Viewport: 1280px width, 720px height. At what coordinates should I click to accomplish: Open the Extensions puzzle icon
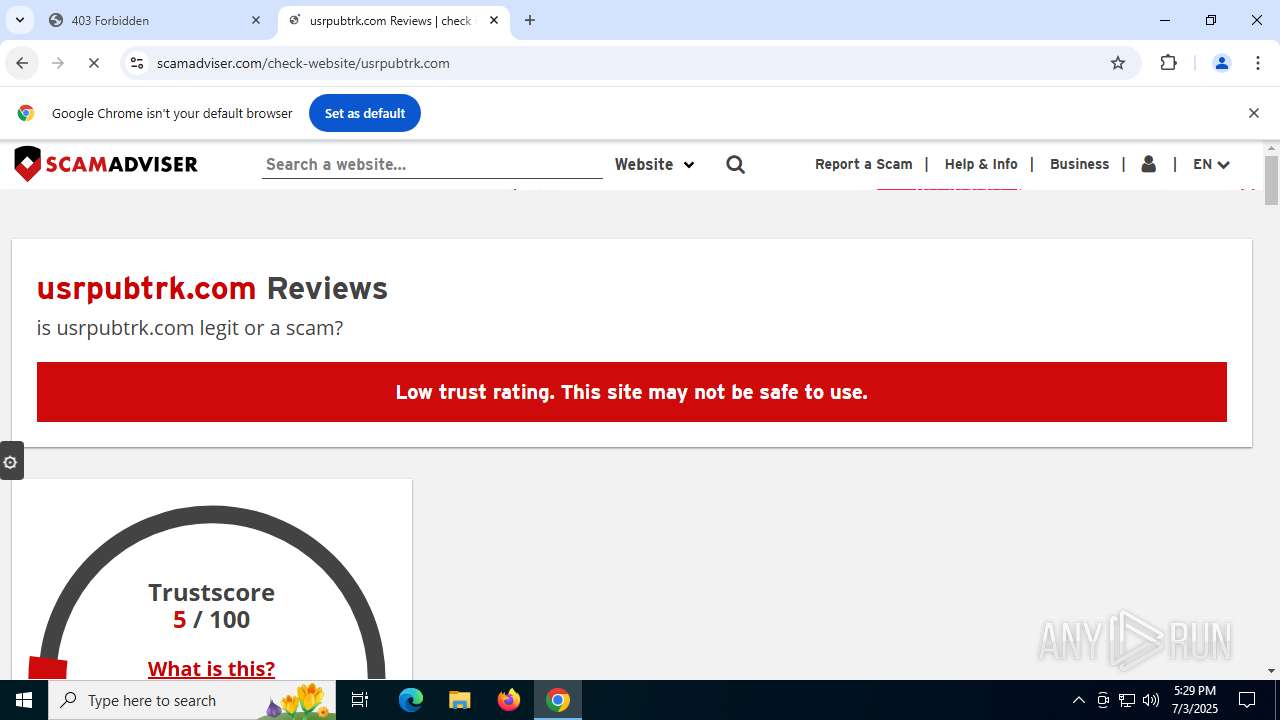[1169, 63]
